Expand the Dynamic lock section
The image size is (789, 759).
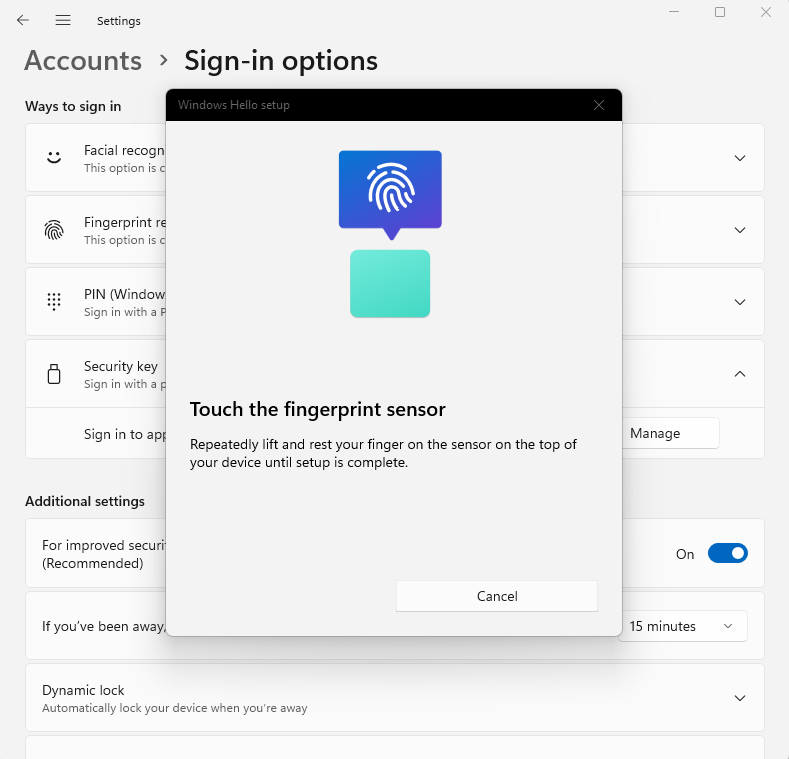tap(740, 698)
